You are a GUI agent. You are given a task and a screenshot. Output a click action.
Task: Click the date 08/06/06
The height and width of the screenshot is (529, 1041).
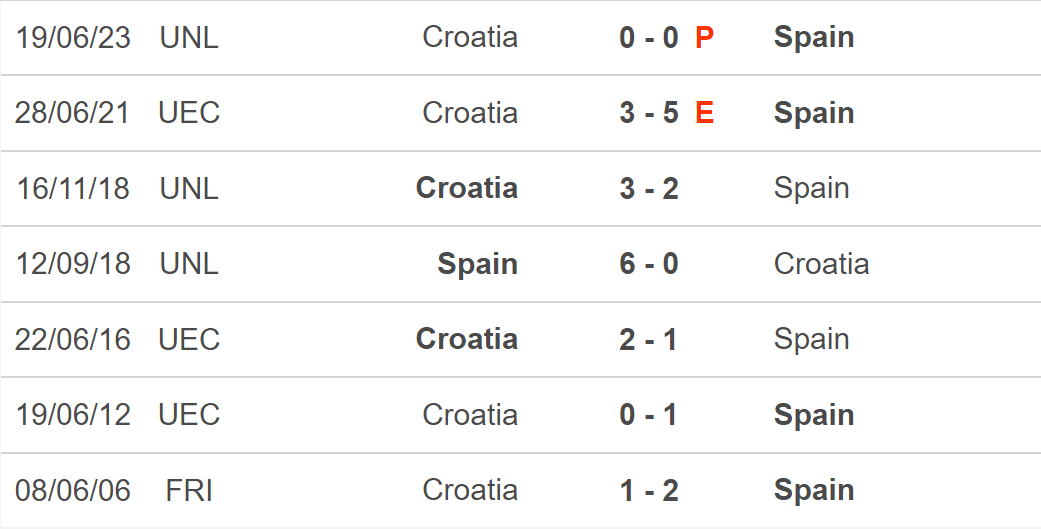(x=73, y=491)
